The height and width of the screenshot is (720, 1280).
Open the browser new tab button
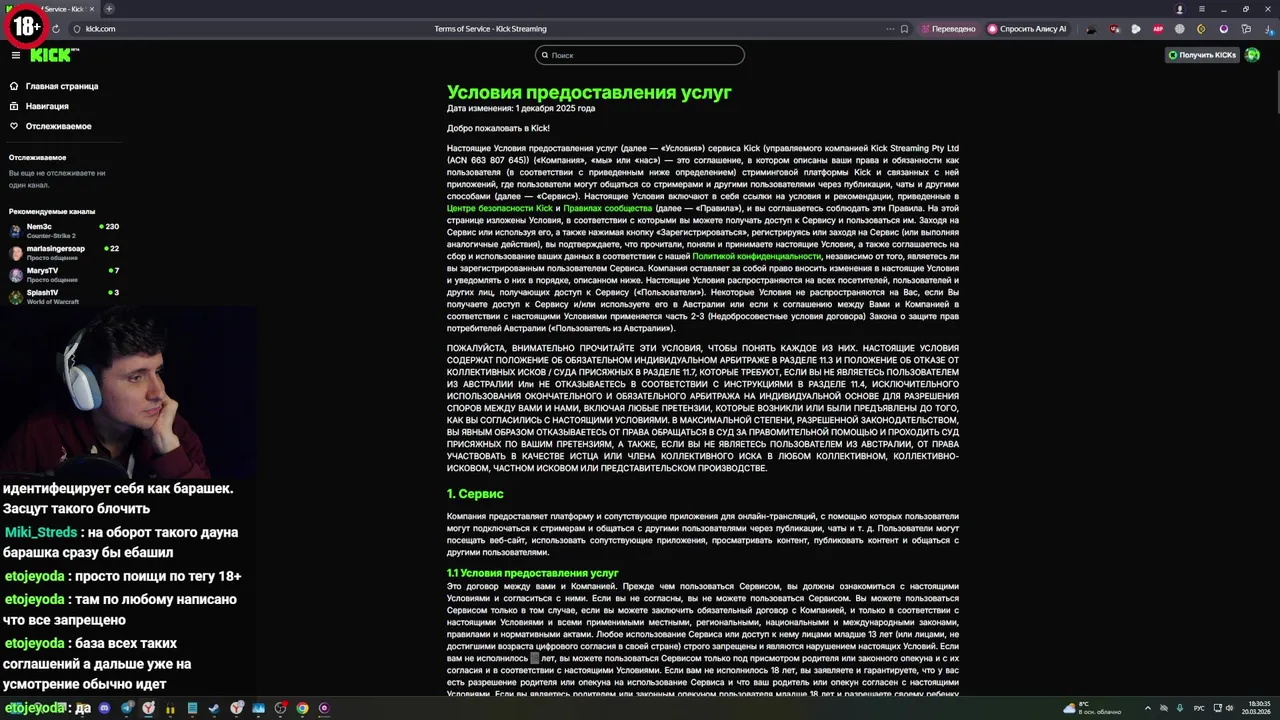(x=109, y=9)
